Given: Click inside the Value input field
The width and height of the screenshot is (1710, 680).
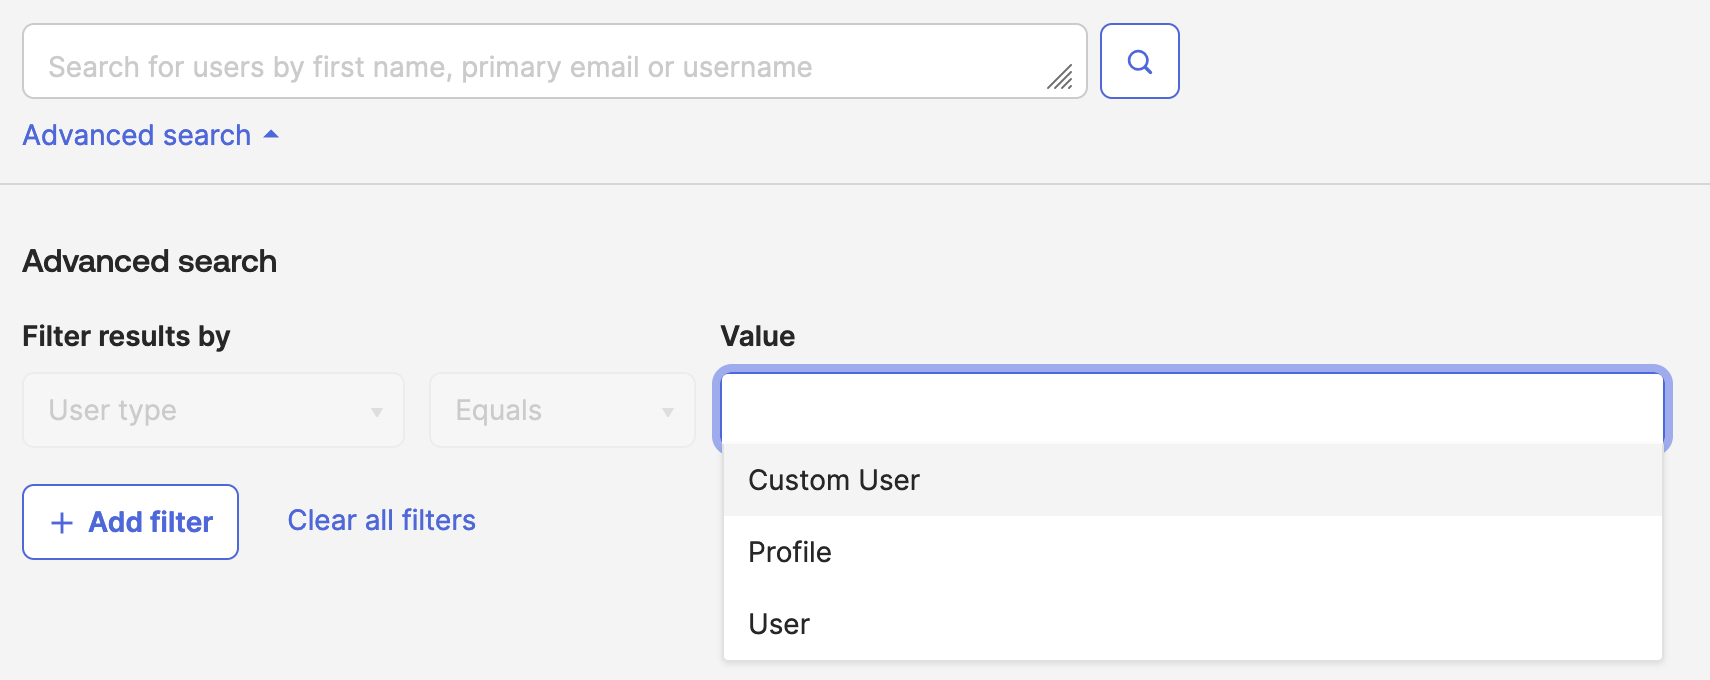Looking at the screenshot, I should [x=1190, y=409].
